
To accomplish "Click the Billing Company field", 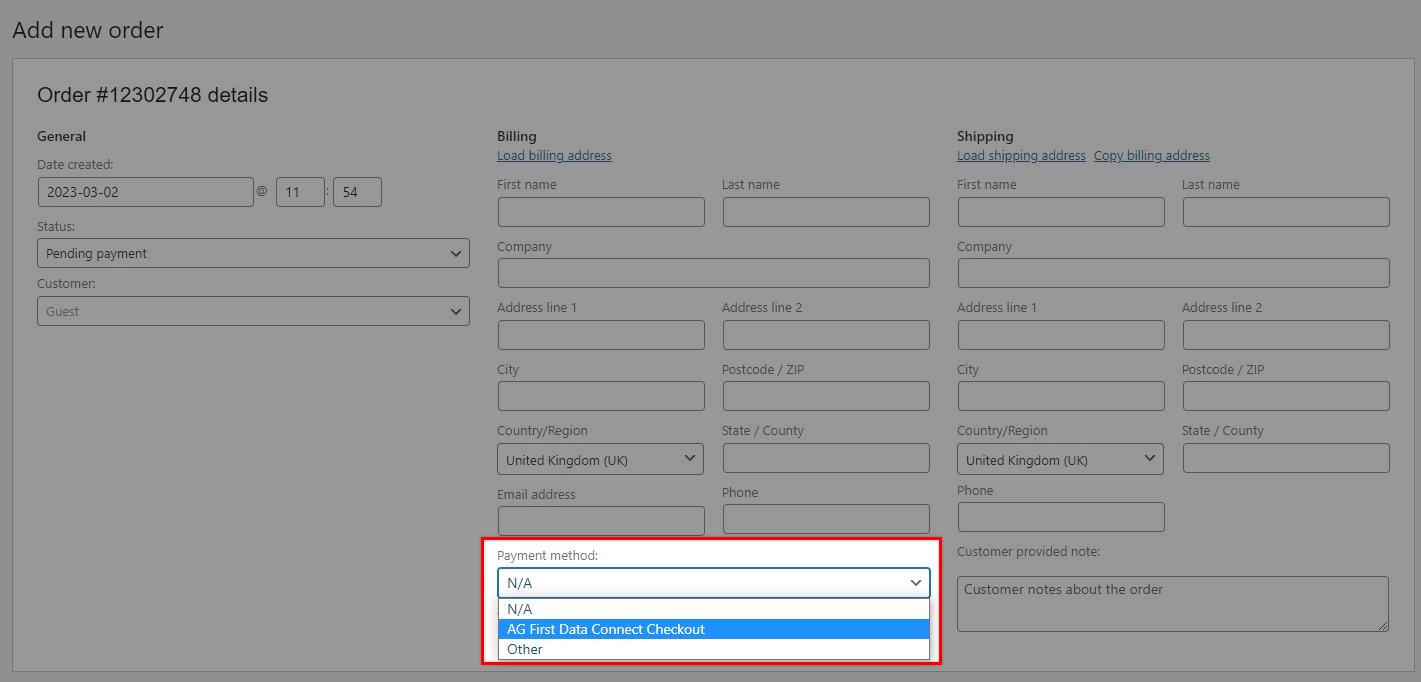I will (714, 273).
